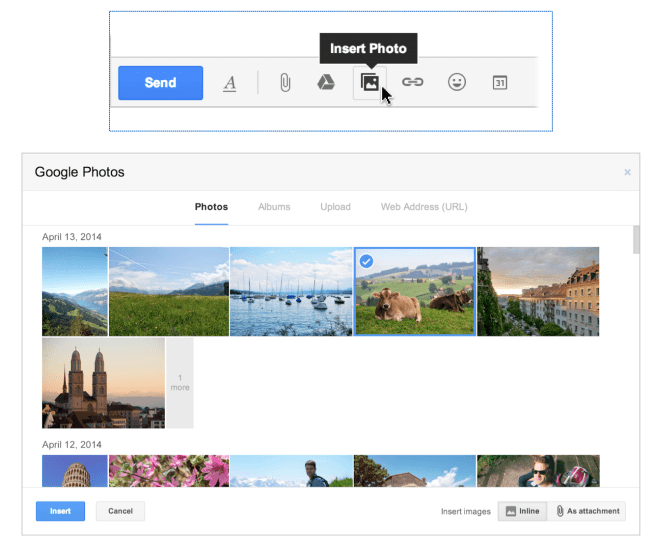Choose As attachment insertion mode
The image size is (654, 544).
(x=587, y=511)
